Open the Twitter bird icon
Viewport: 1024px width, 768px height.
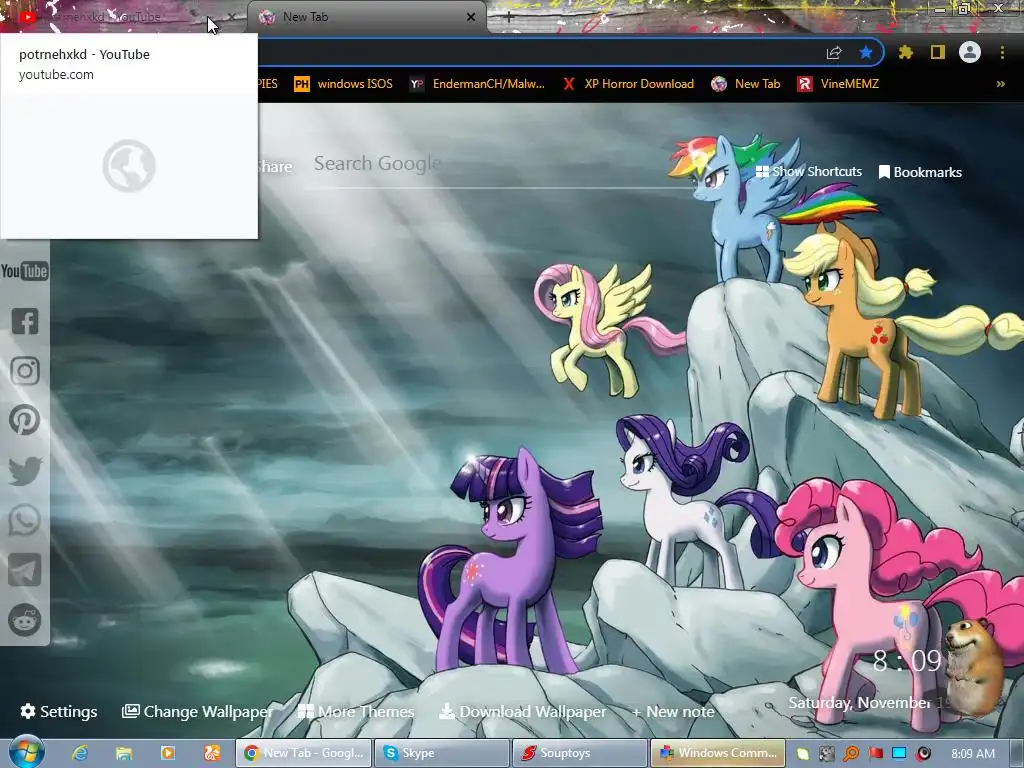(x=25, y=470)
